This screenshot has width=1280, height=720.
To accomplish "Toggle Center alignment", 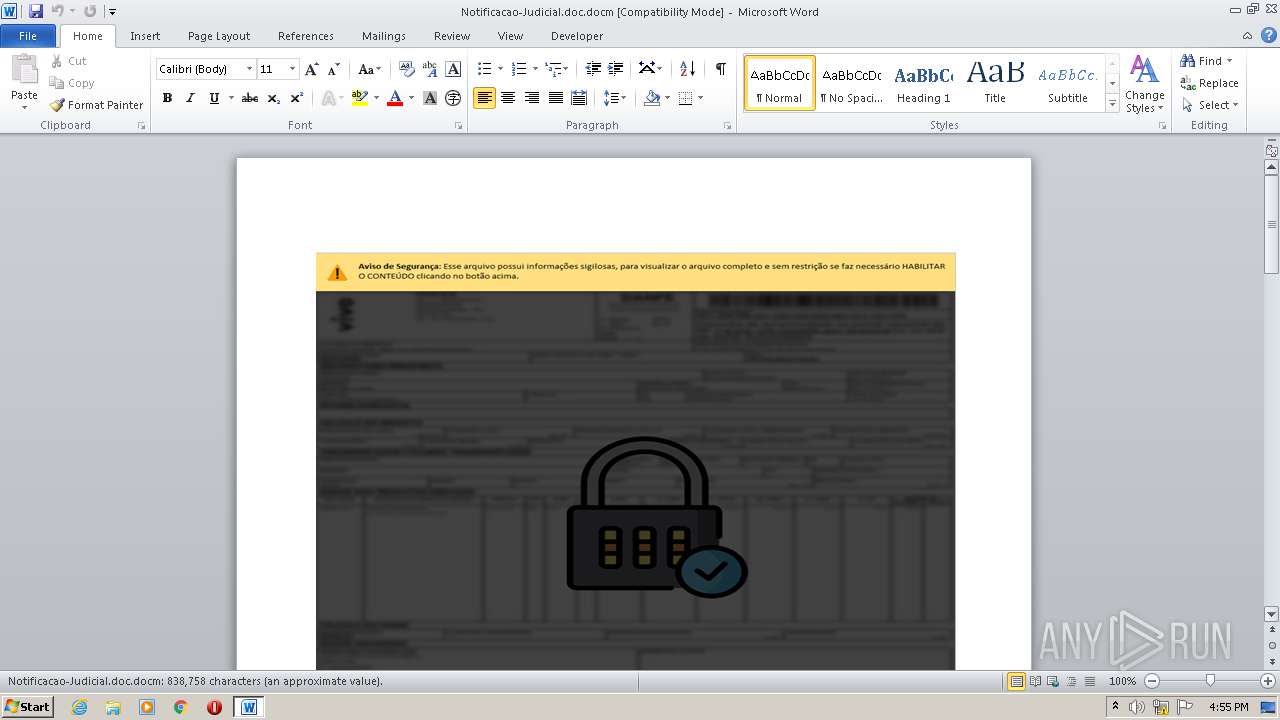I will click(508, 98).
